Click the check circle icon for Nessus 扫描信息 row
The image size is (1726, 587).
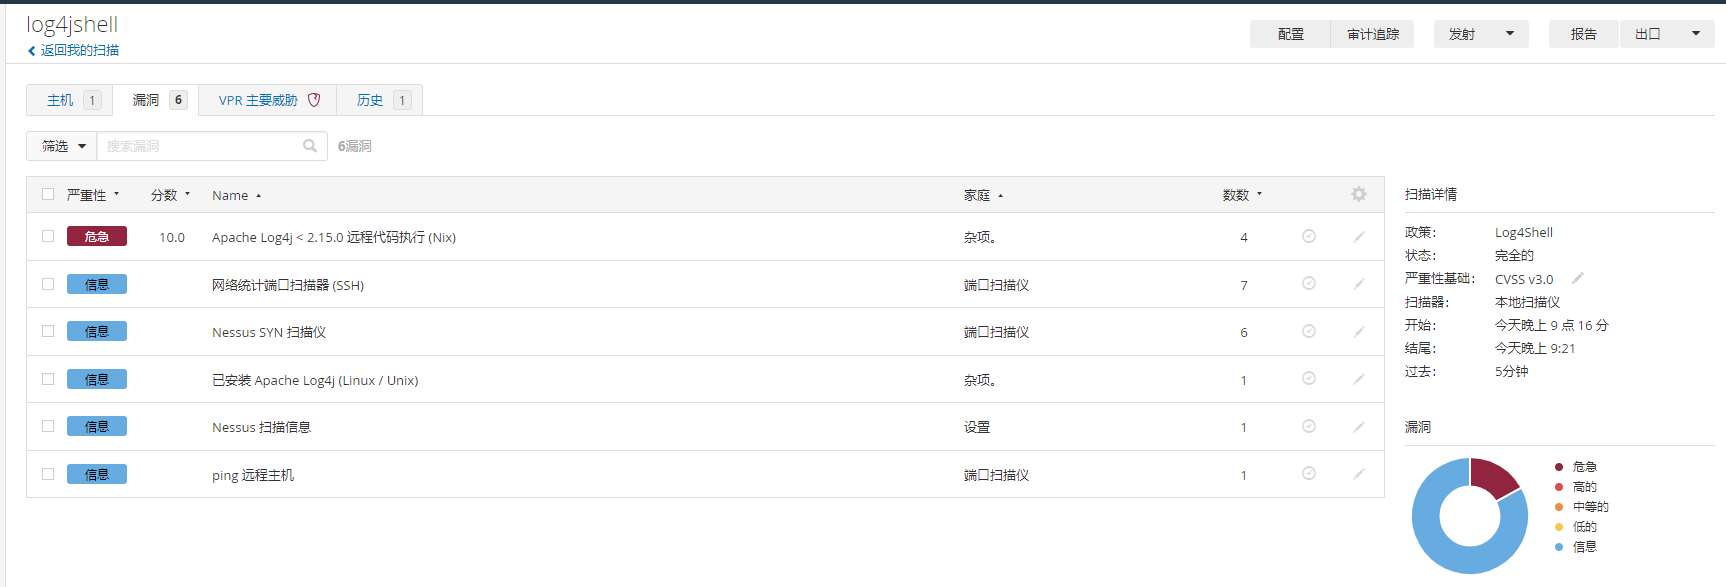tap(1308, 426)
